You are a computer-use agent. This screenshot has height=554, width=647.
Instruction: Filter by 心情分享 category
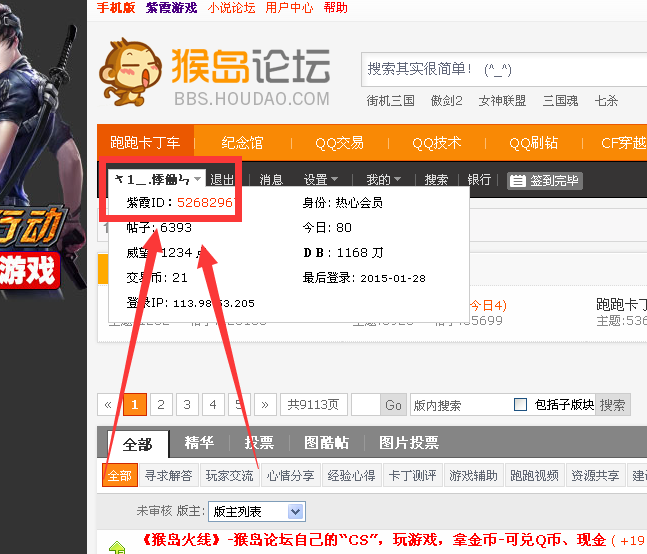point(290,476)
